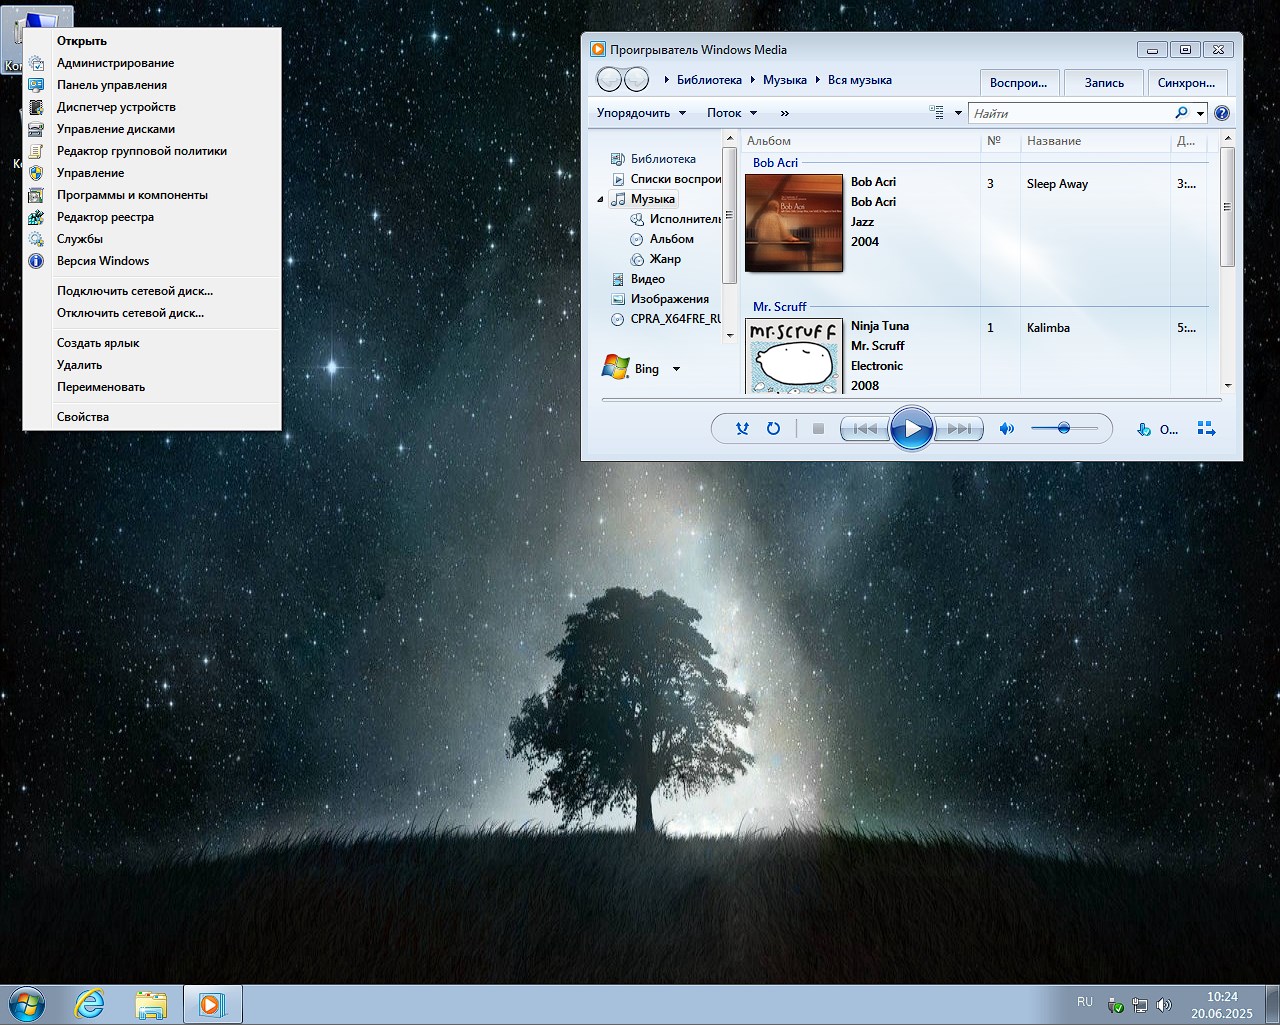The image size is (1280, 1025).
Task: Select Диспетчер устройств in context menu
Action: [x=116, y=107]
